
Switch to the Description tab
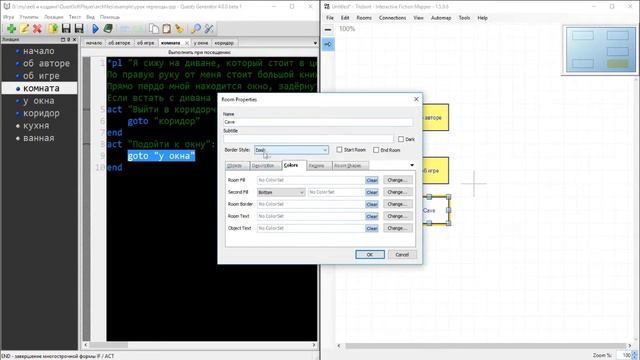(263, 166)
